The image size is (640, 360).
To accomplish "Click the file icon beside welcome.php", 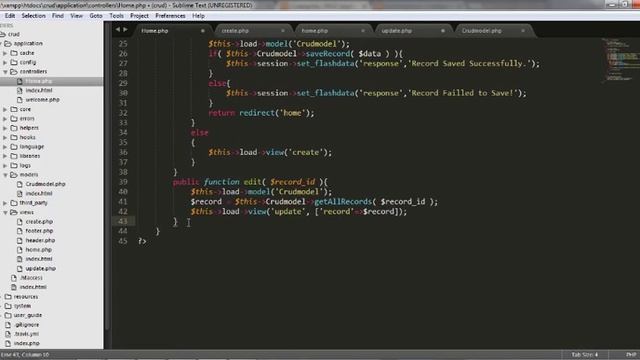I will [20, 100].
